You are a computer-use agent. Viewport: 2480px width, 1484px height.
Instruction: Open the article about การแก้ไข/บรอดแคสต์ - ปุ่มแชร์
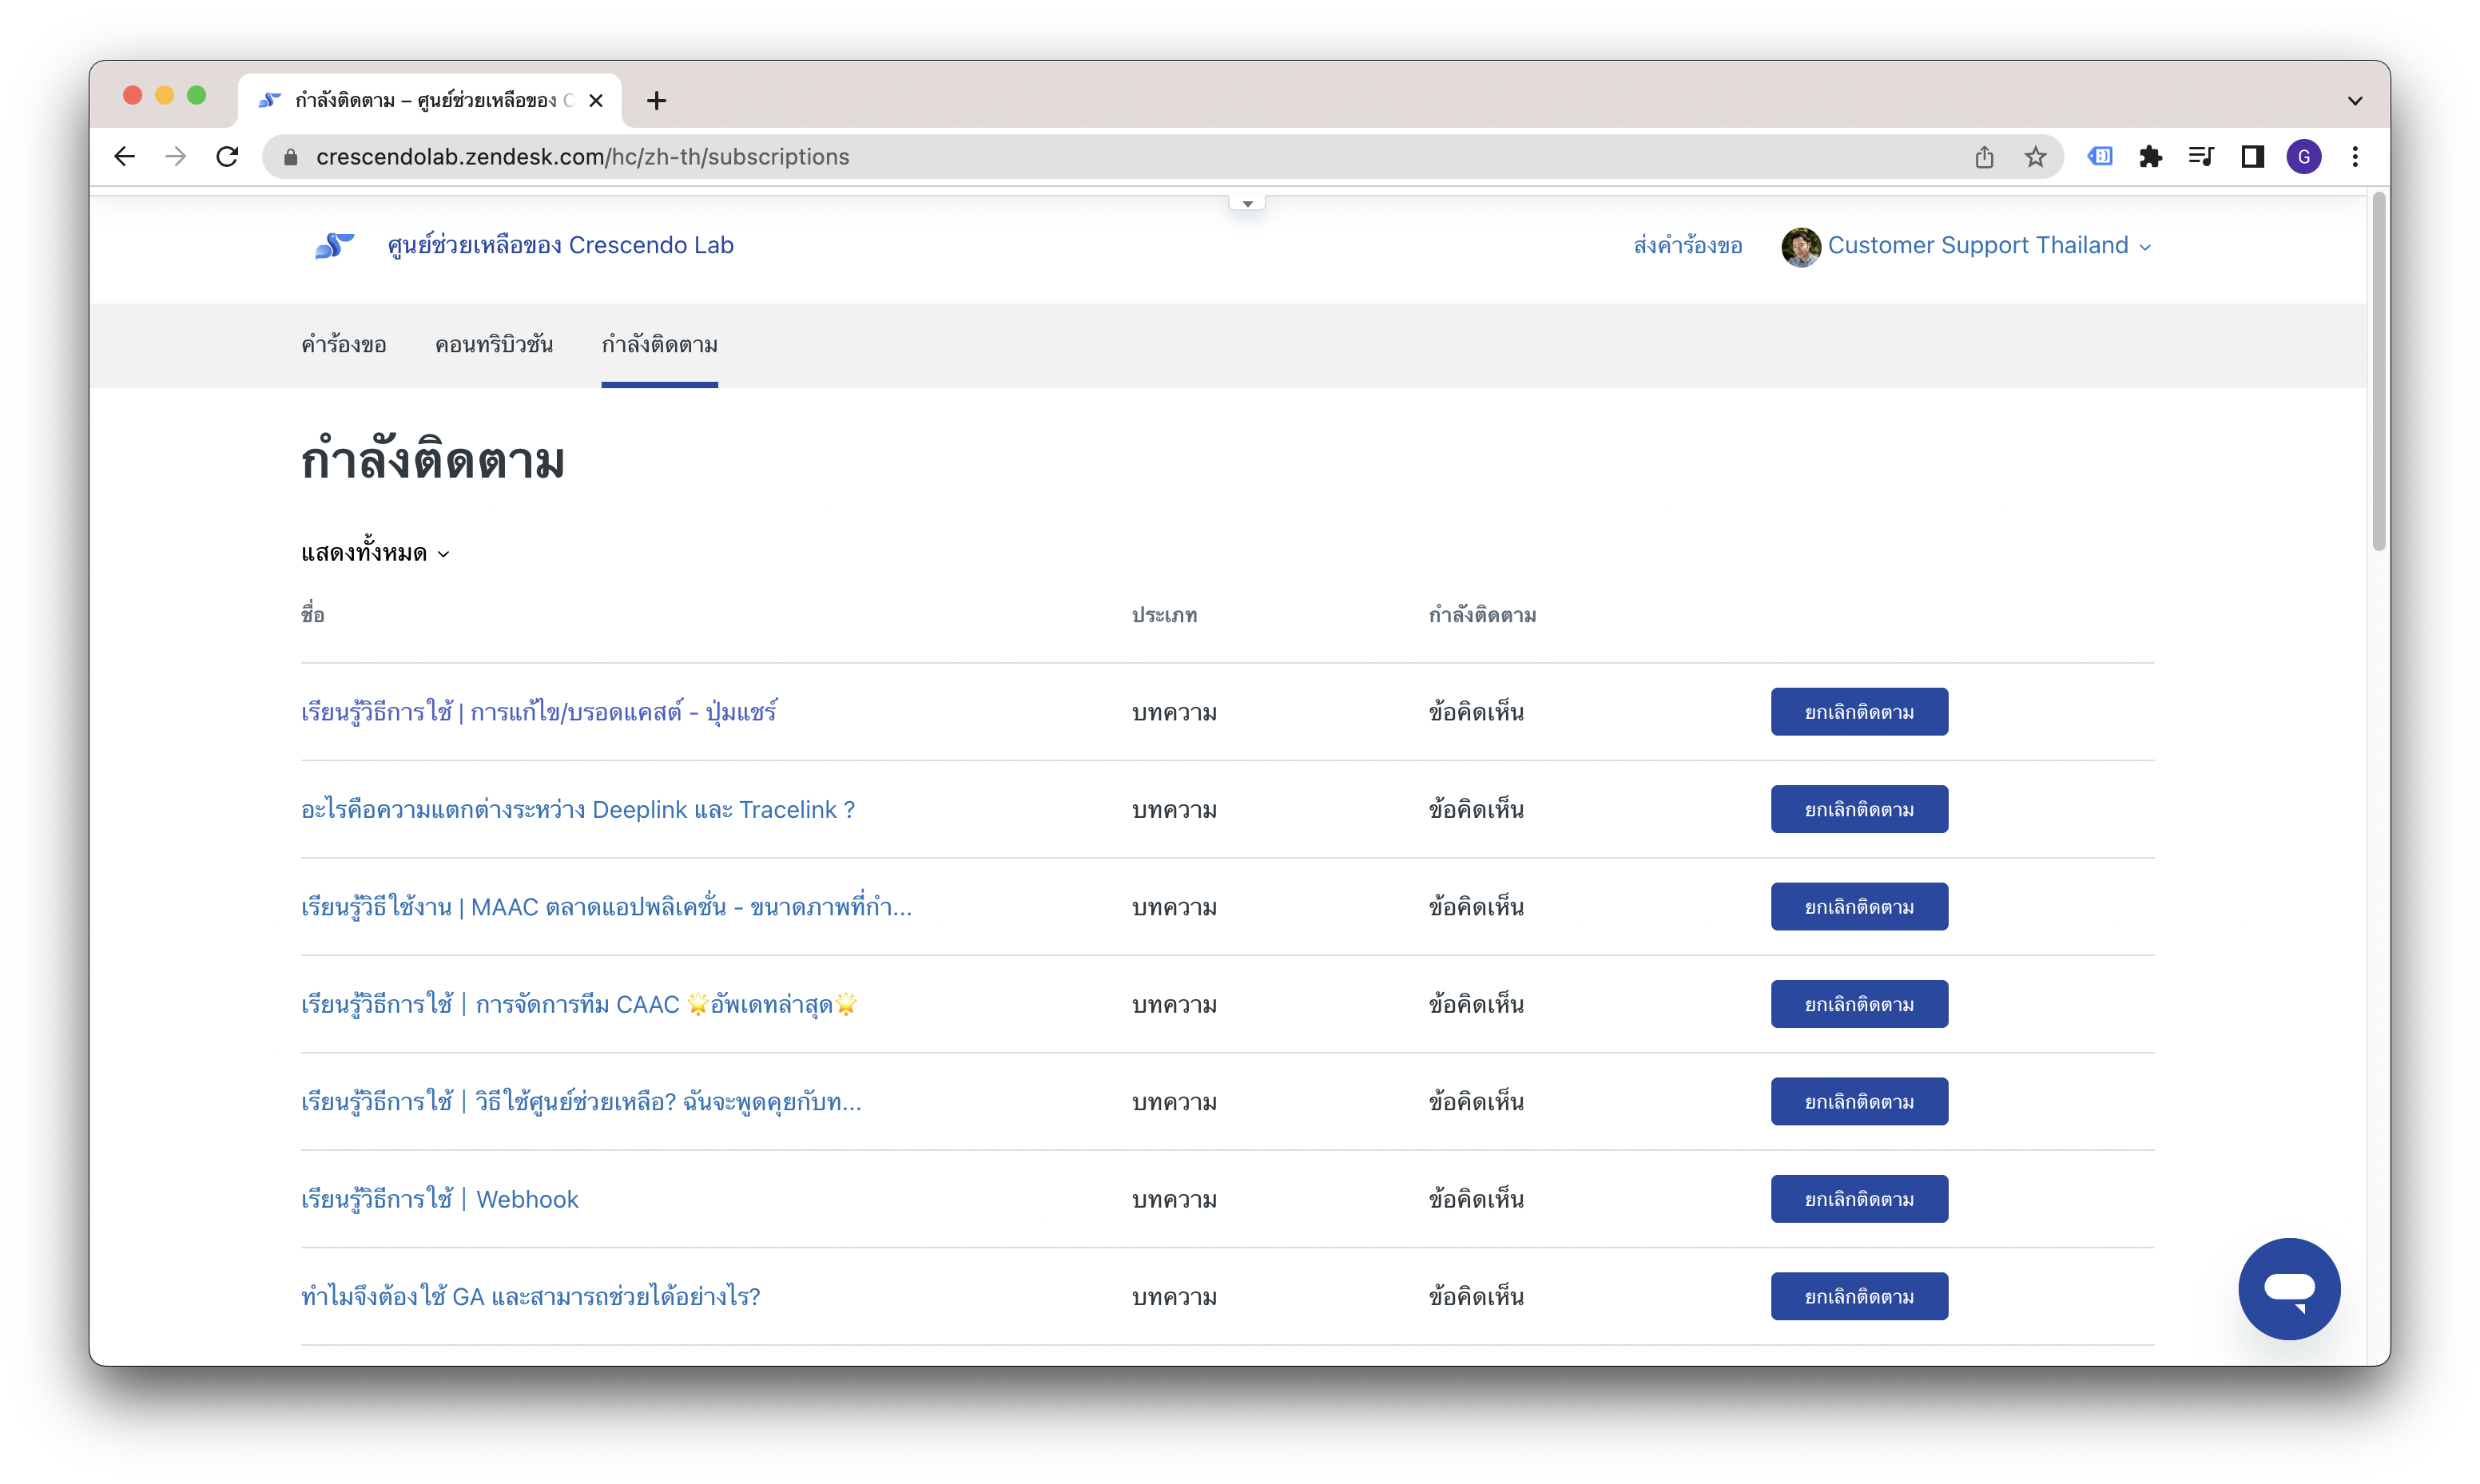pyautogui.click(x=539, y=711)
